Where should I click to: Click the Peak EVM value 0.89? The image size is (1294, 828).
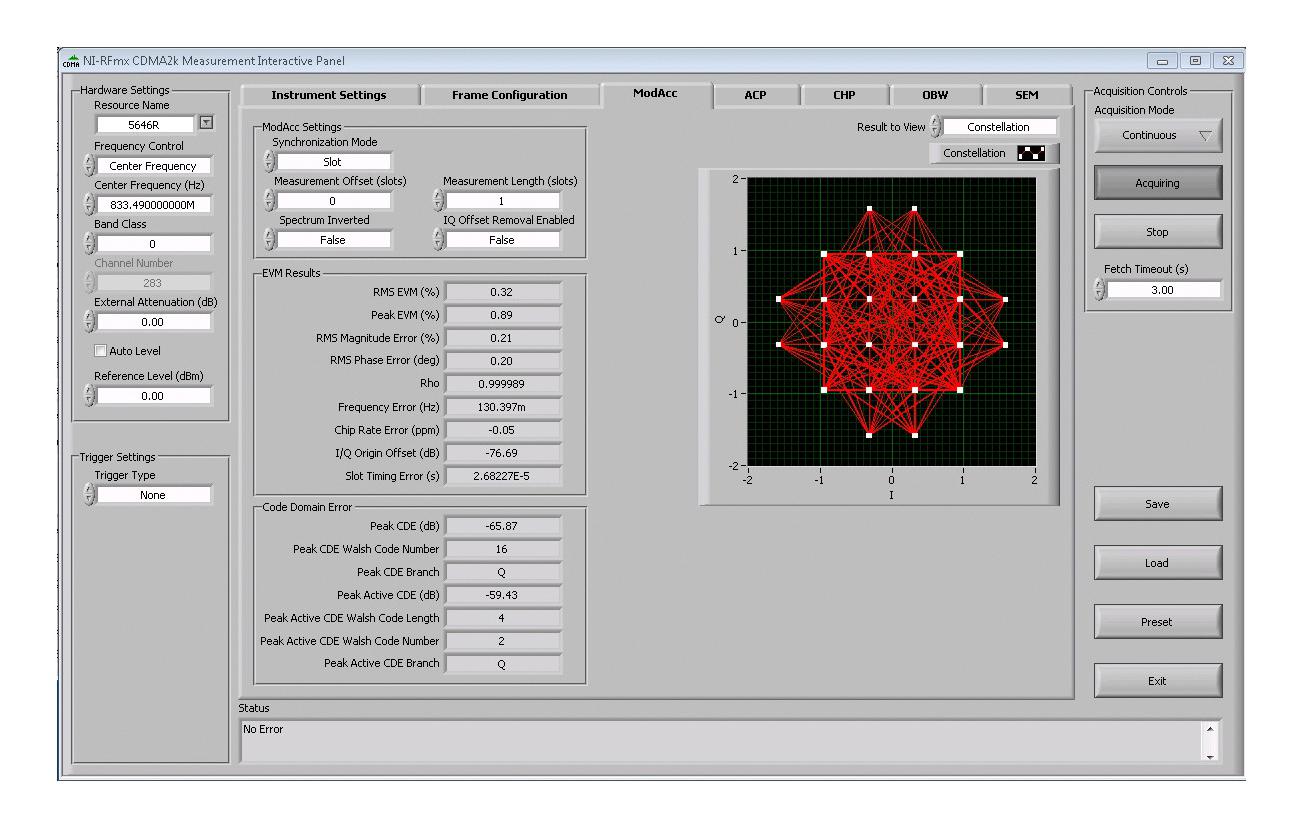[x=503, y=315]
